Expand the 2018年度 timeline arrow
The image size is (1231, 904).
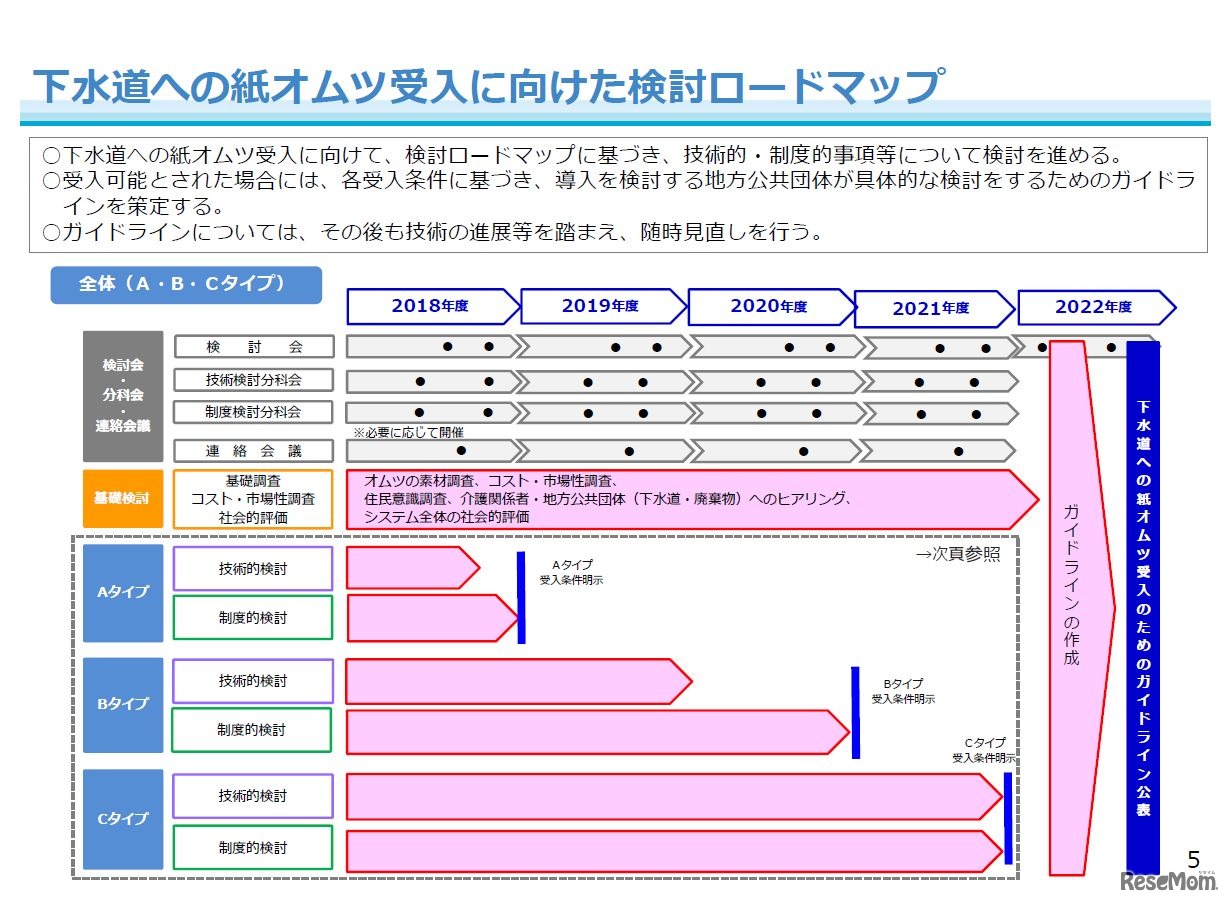click(x=432, y=307)
